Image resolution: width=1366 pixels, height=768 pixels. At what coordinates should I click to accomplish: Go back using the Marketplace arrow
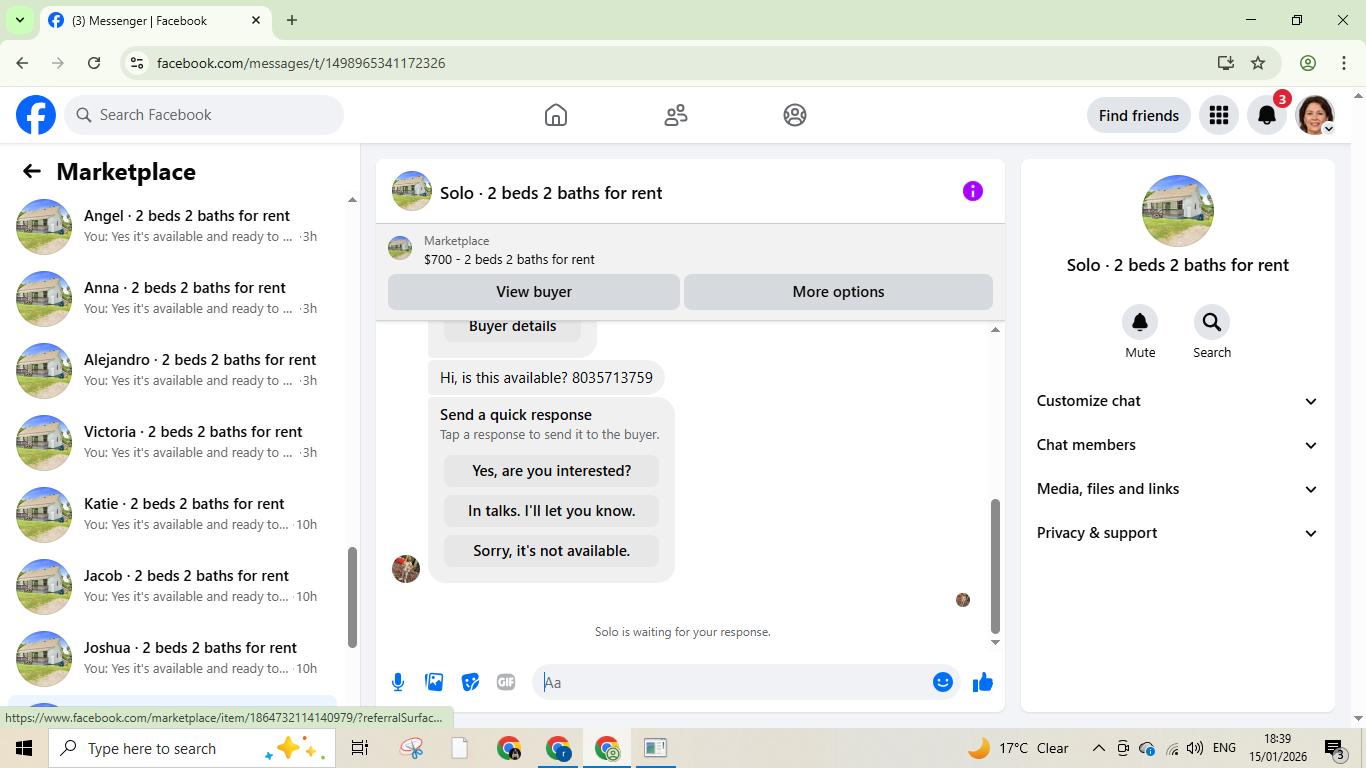pyautogui.click(x=32, y=171)
